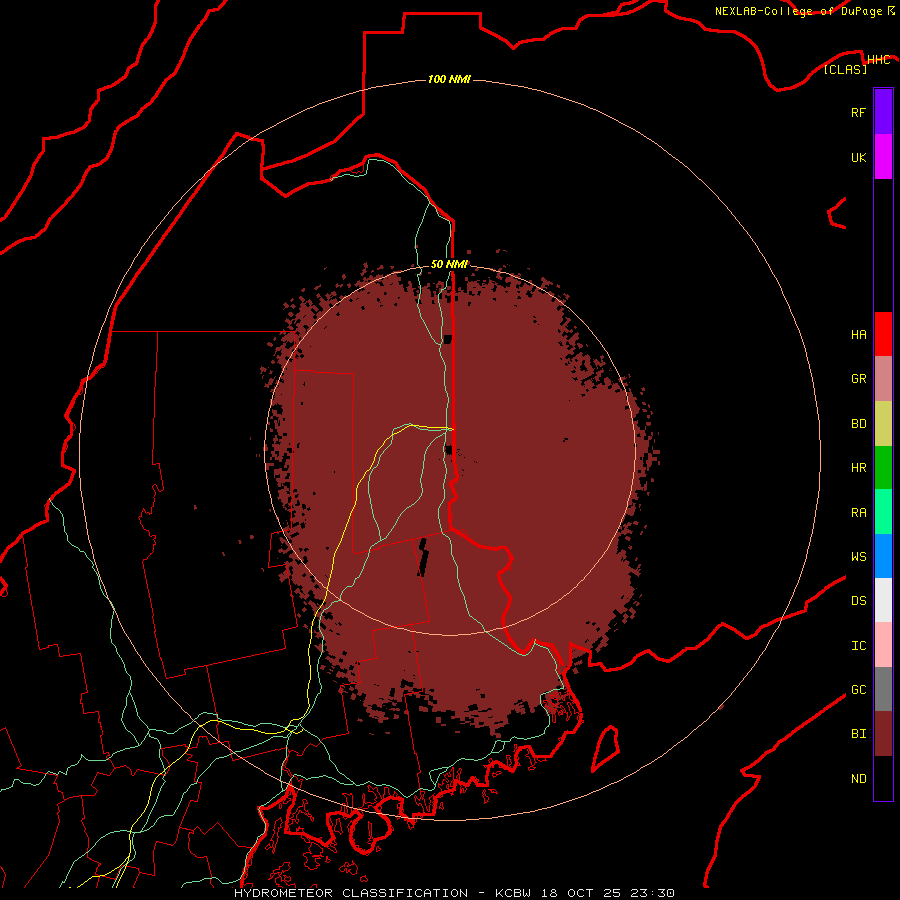Pick the RA mint green legend swatch
Image resolution: width=900 pixels, height=900 pixels.
point(883,512)
